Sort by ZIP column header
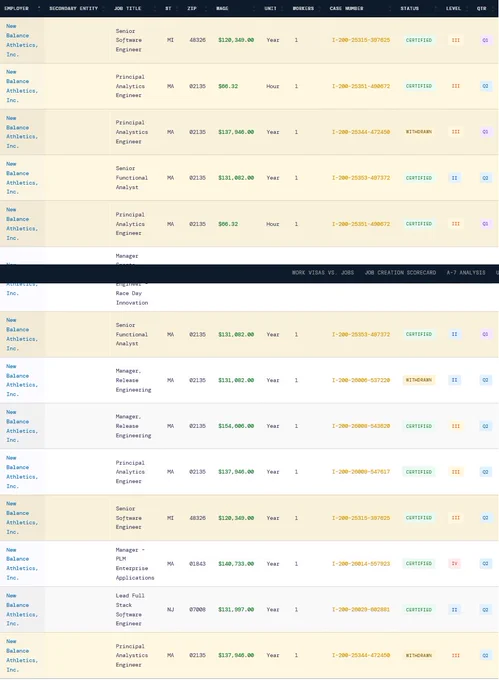 coord(192,8)
